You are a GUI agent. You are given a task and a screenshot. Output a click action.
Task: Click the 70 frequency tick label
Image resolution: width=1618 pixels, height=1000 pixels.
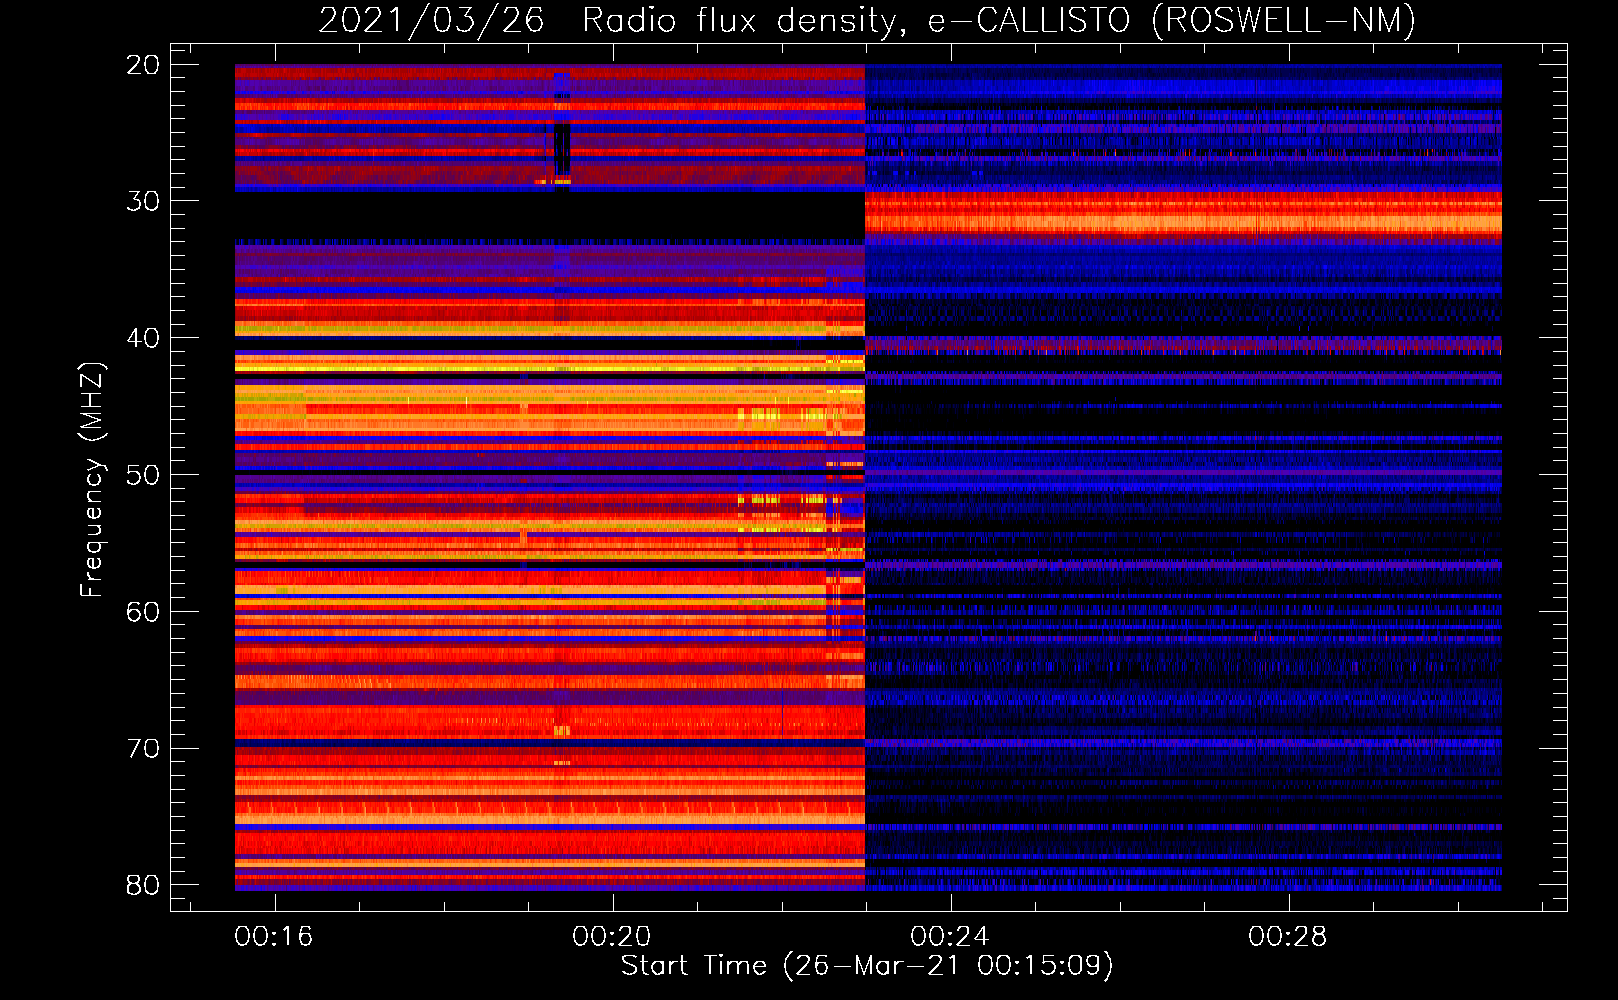(144, 749)
